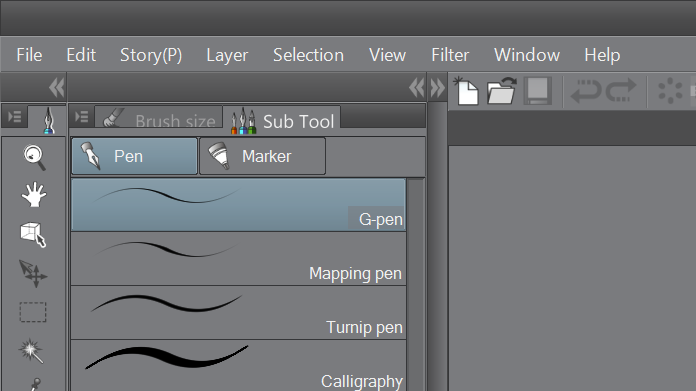This screenshot has width=696, height=391.
Task: Switch to the Sub Tool tab
Action: click(282, 120)
